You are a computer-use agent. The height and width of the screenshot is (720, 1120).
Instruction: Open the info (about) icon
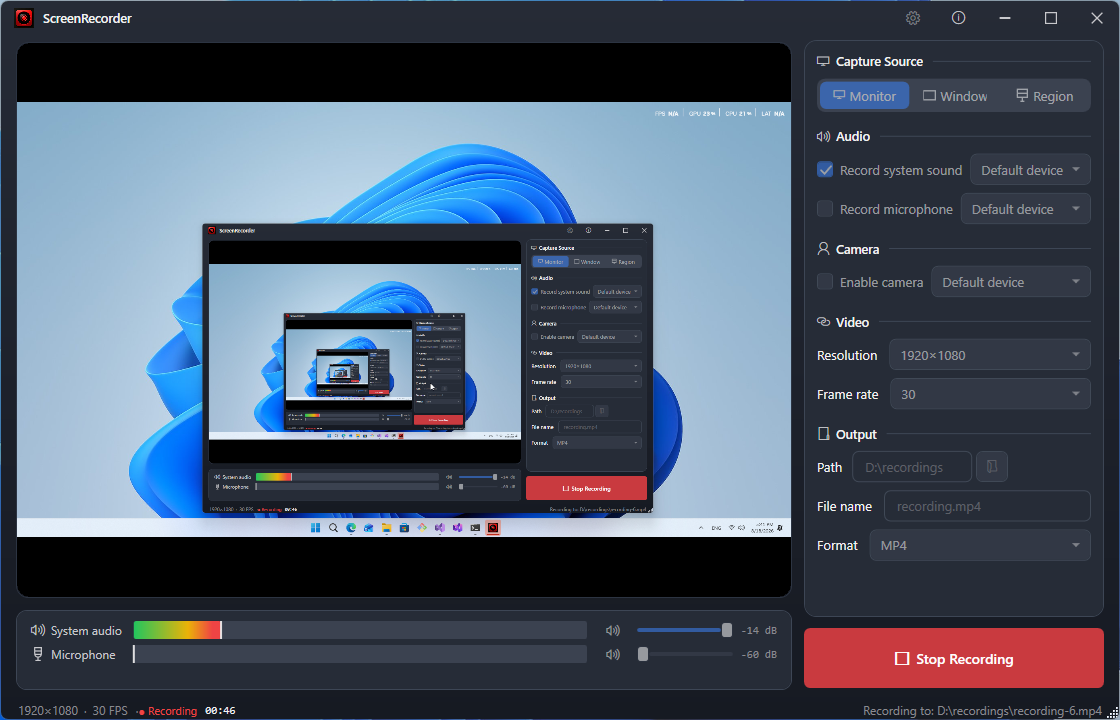pos(959,19)
